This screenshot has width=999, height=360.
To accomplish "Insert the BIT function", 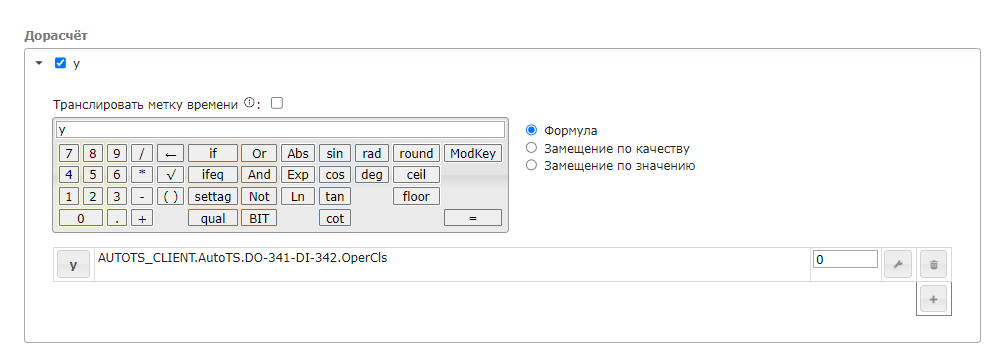I will (x=259, y=218).
